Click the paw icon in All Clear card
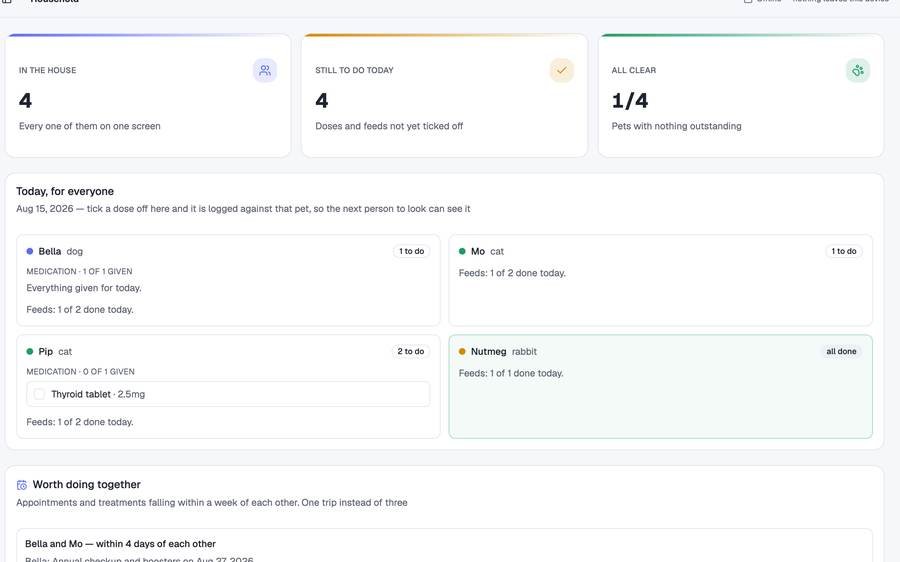The width and height of the screenshot is (900, 562). tap(858, 71)
